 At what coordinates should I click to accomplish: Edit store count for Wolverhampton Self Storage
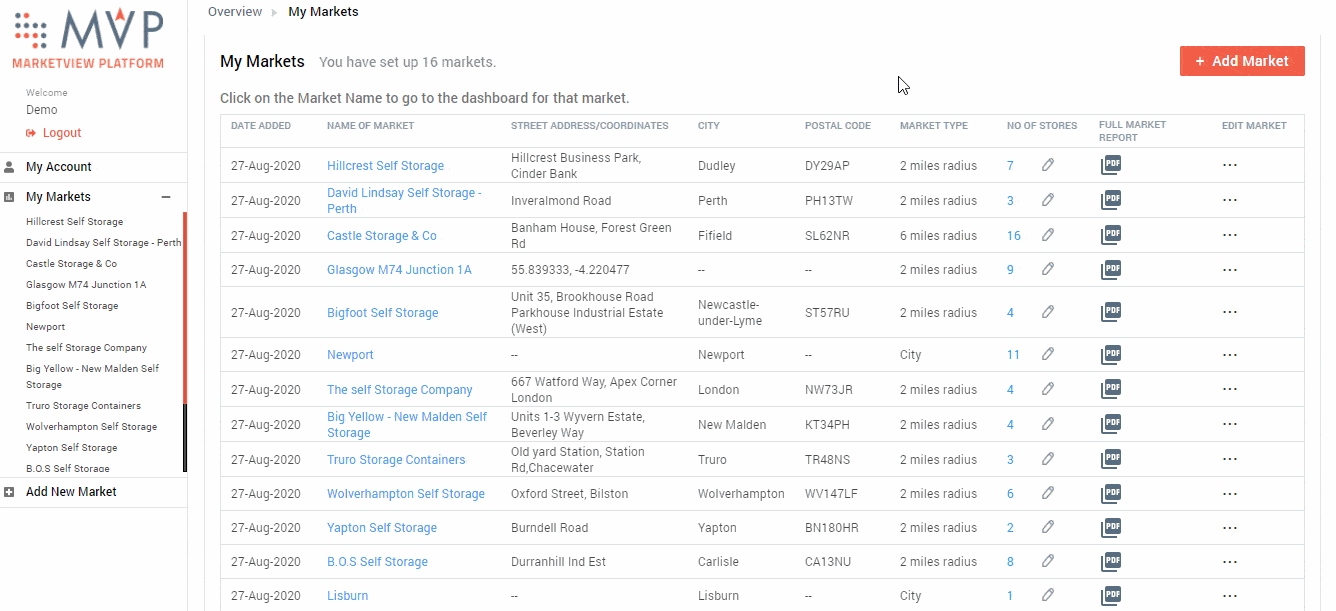tap(1048, 493)
